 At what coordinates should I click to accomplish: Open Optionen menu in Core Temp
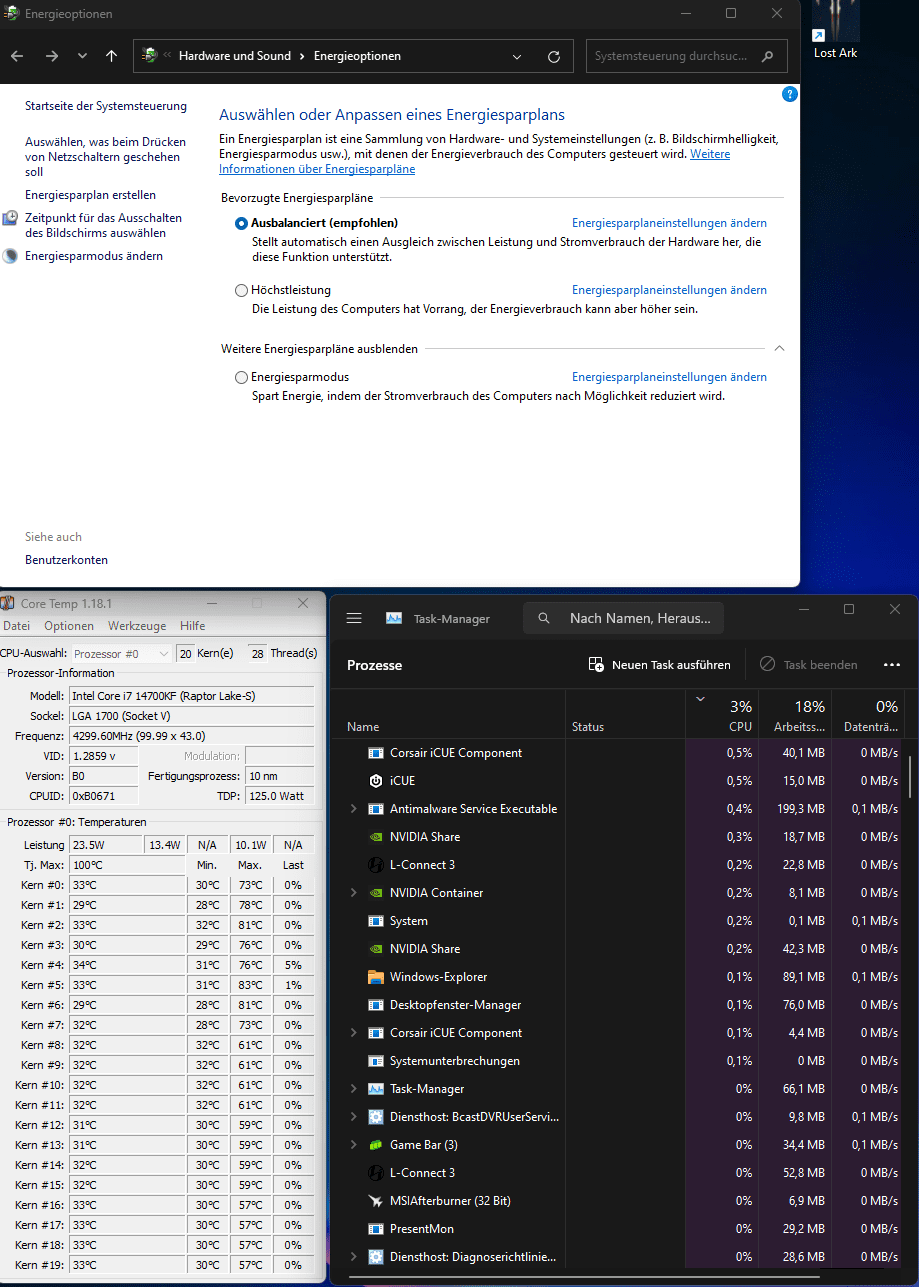pos(69,626)
